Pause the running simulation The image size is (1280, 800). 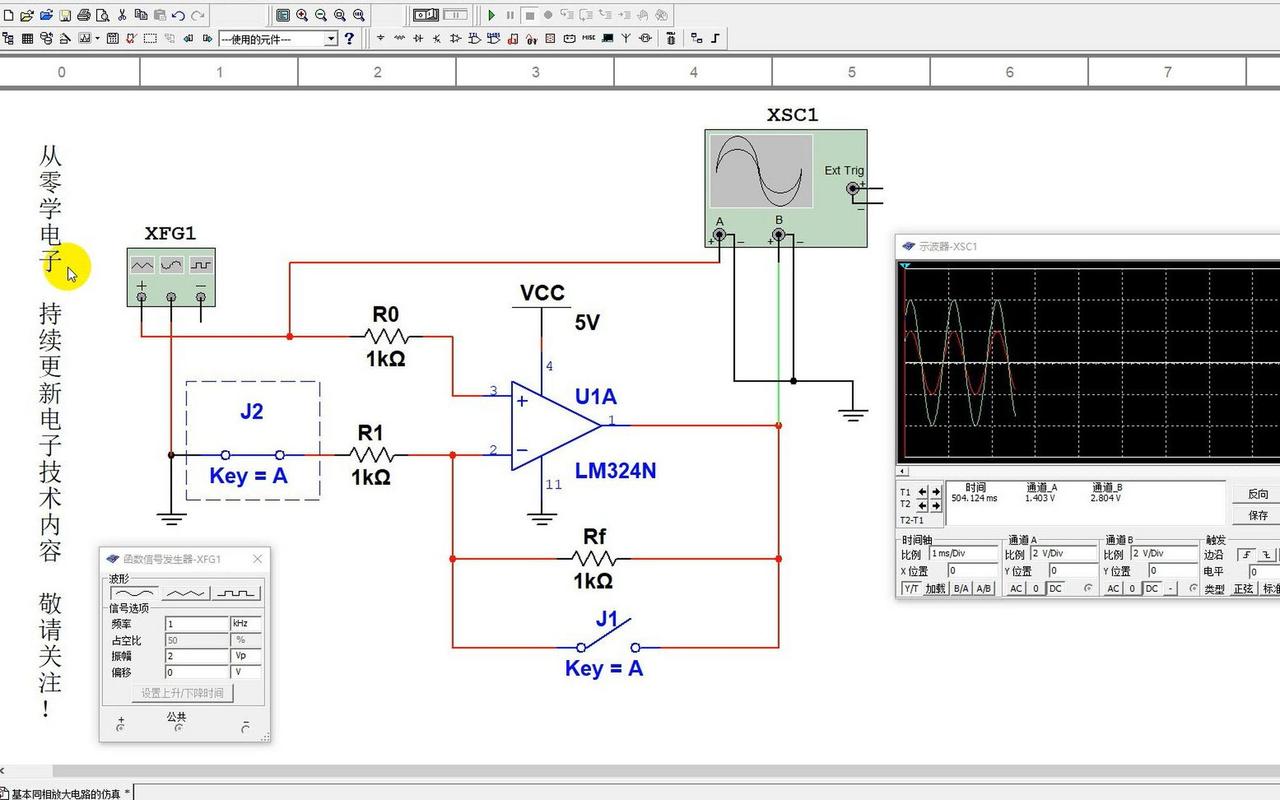[512, 15]
